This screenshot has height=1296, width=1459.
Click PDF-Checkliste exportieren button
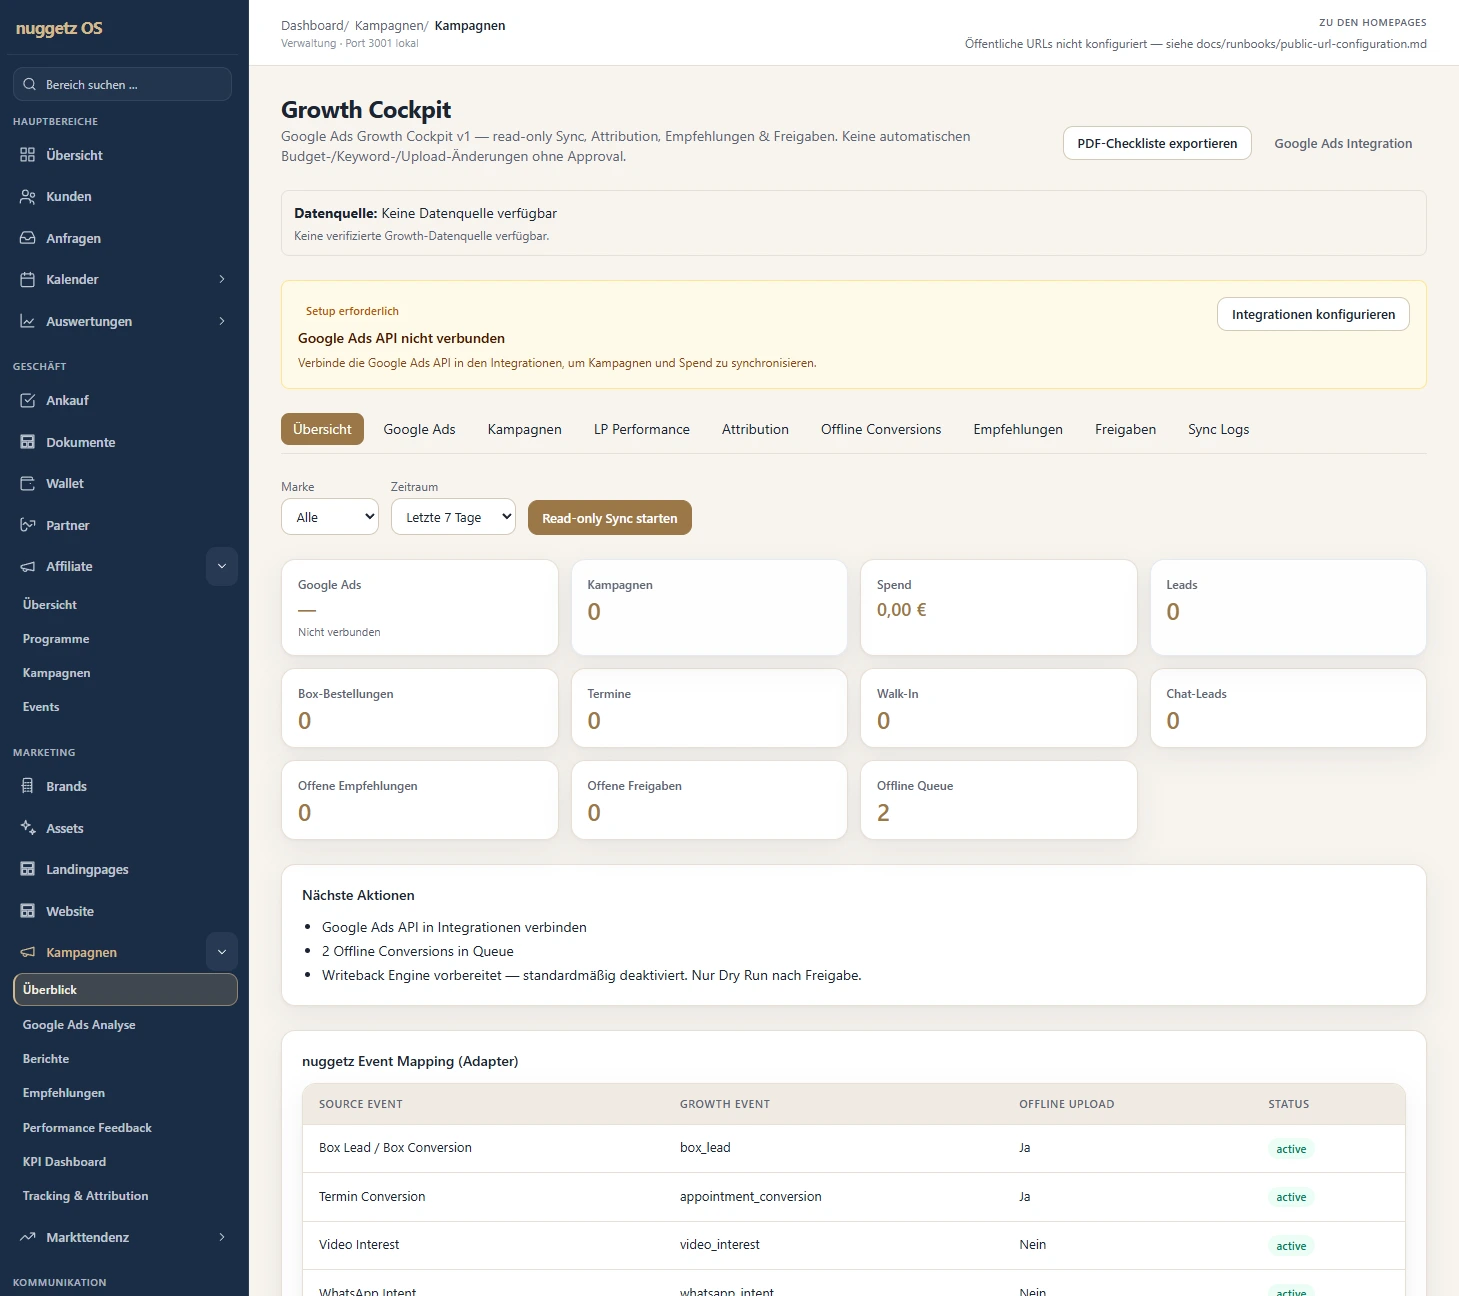pyautogui.click(x=1157, y=143)
